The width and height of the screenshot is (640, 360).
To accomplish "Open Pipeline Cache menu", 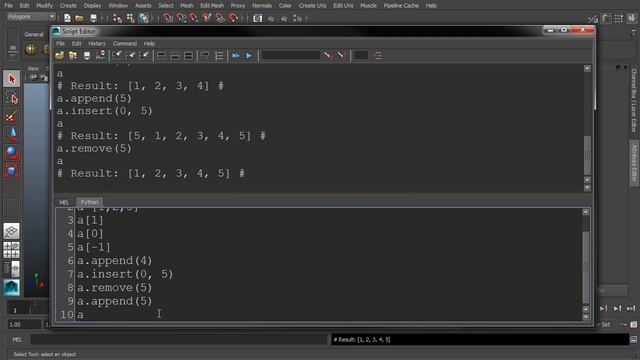I will click(401, 5).
